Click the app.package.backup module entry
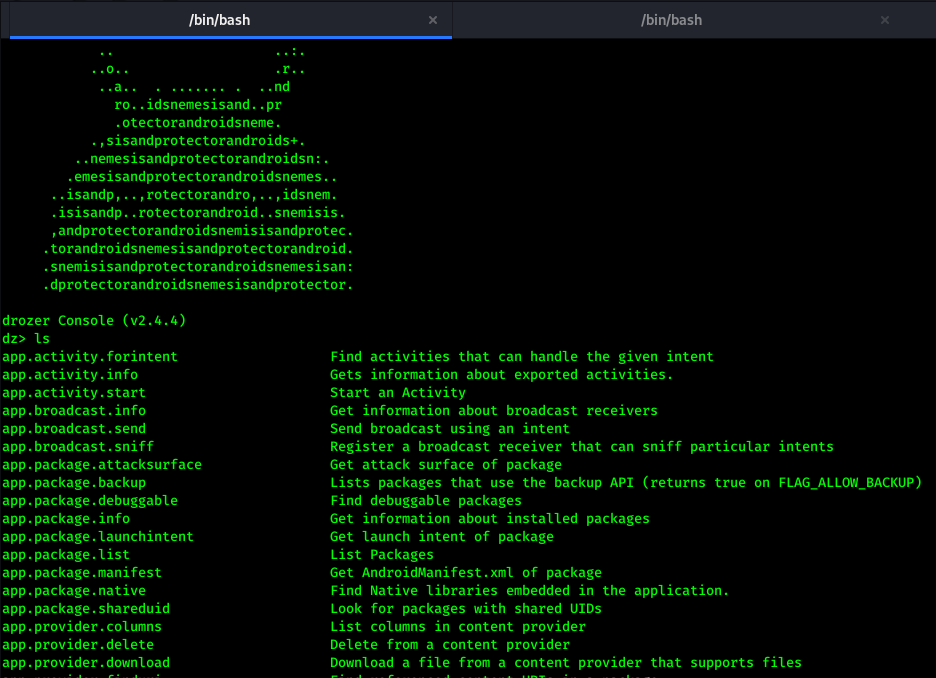Image resolution: width=936 pixels, height=678 pixels. [x=74, y=483]
